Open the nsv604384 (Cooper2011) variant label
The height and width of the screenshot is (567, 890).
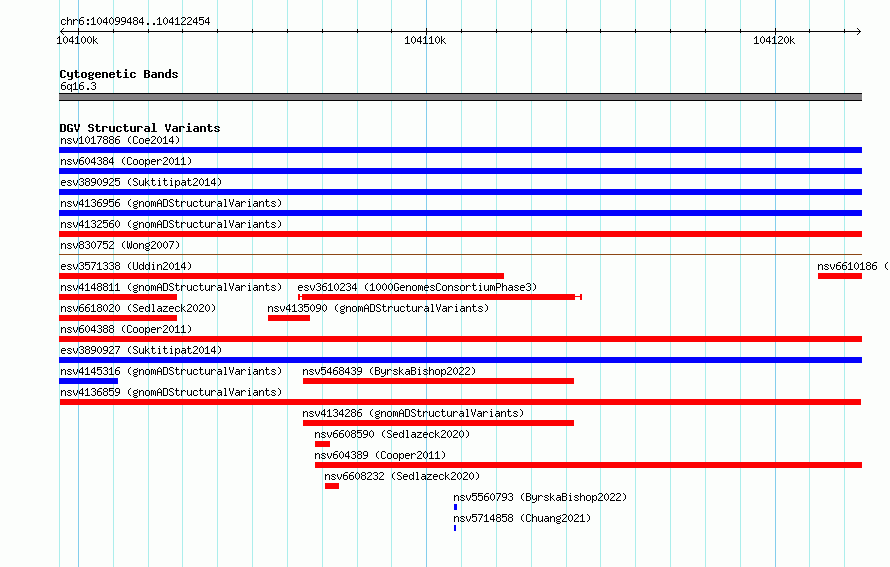(x=126, y=161)
